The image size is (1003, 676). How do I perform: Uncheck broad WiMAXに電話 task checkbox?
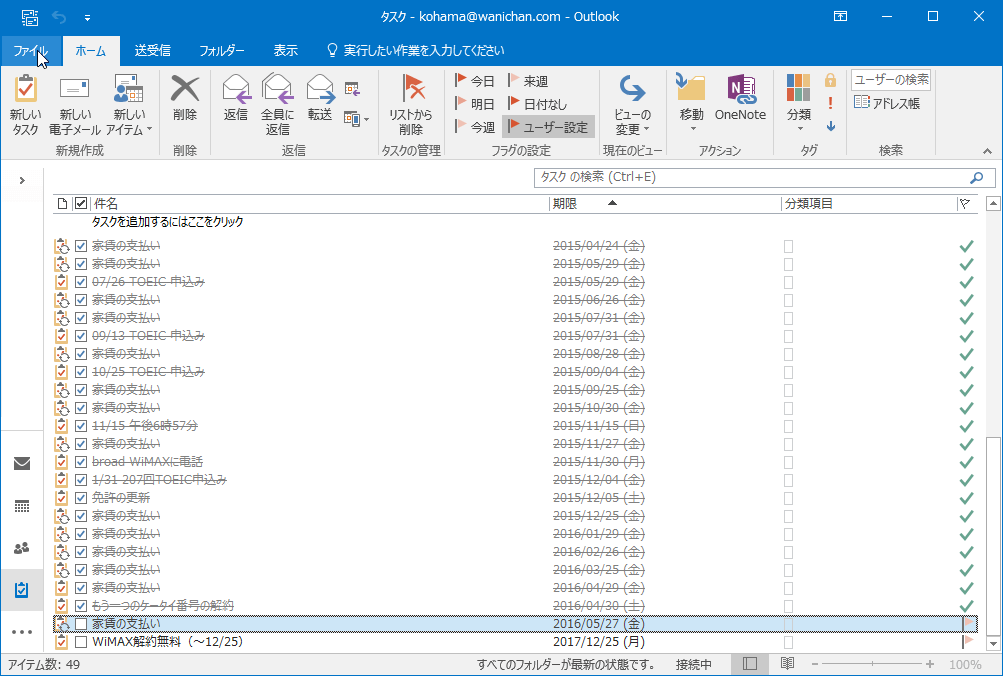click(x=81, y=462)
